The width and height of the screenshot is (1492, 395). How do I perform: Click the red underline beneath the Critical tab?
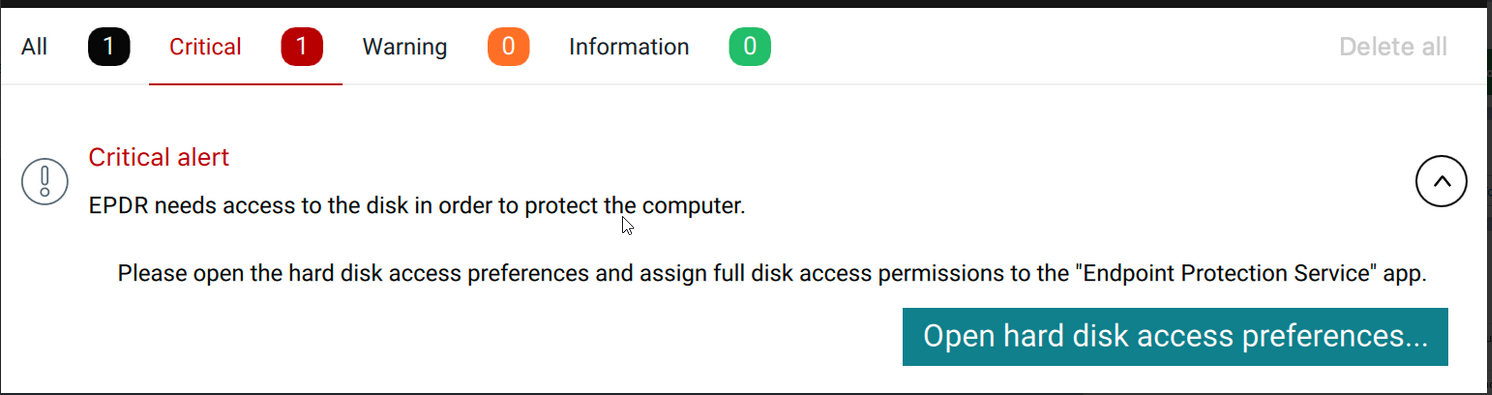coord(245,84)
